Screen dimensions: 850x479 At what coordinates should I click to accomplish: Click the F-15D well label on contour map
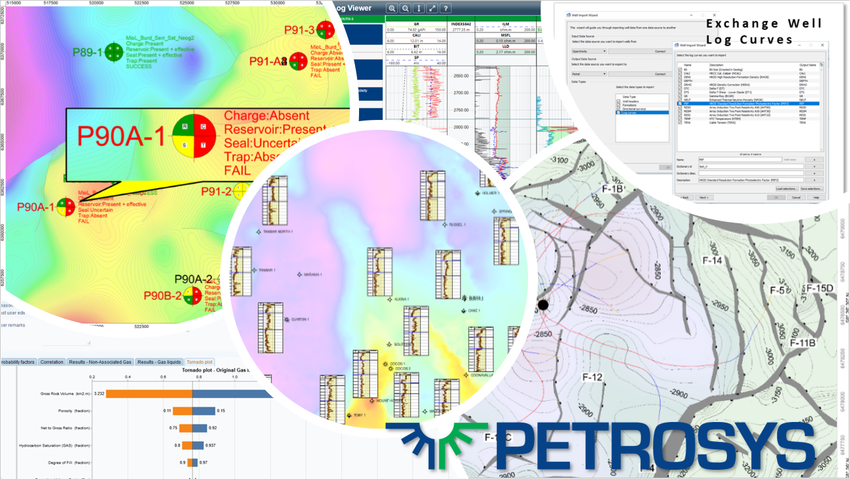pos(819,288)
